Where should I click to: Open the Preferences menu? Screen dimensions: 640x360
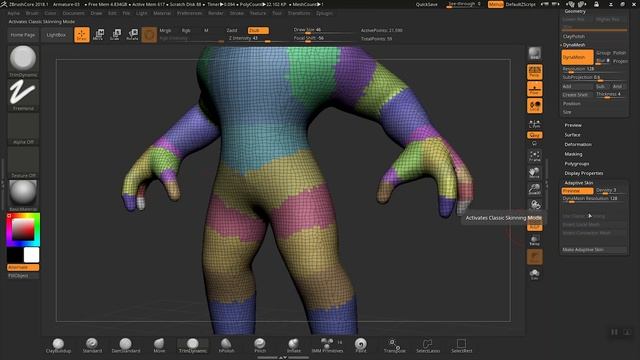click(189, 13)
